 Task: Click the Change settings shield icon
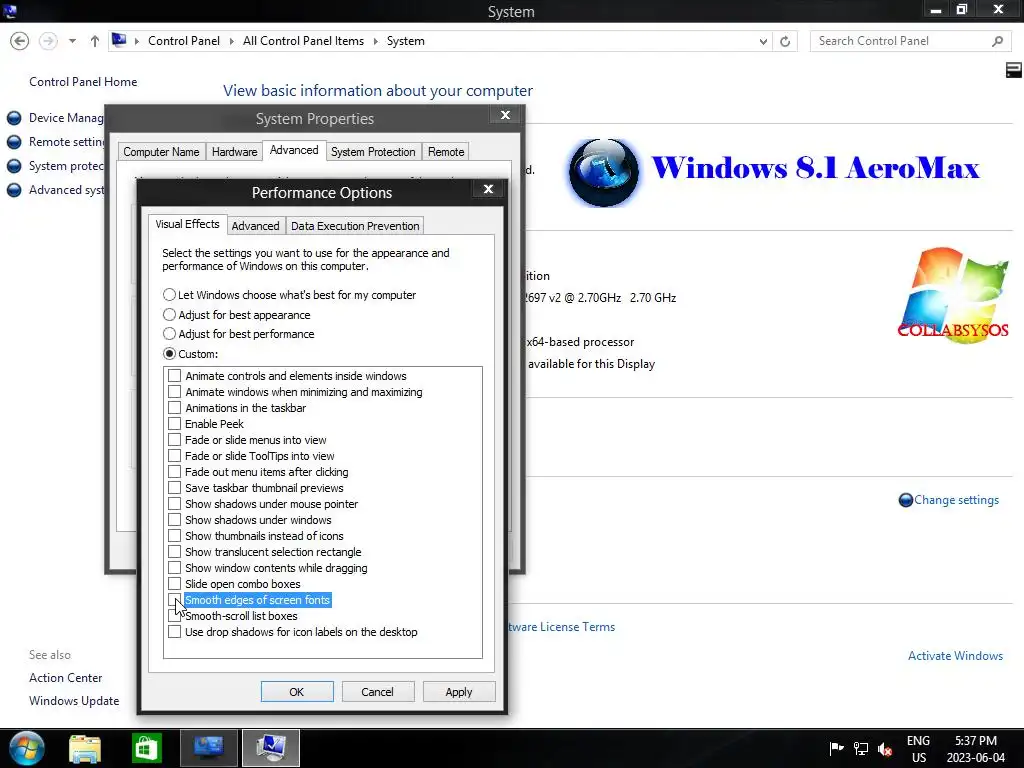pyautogui.click(x=906, y=500)
